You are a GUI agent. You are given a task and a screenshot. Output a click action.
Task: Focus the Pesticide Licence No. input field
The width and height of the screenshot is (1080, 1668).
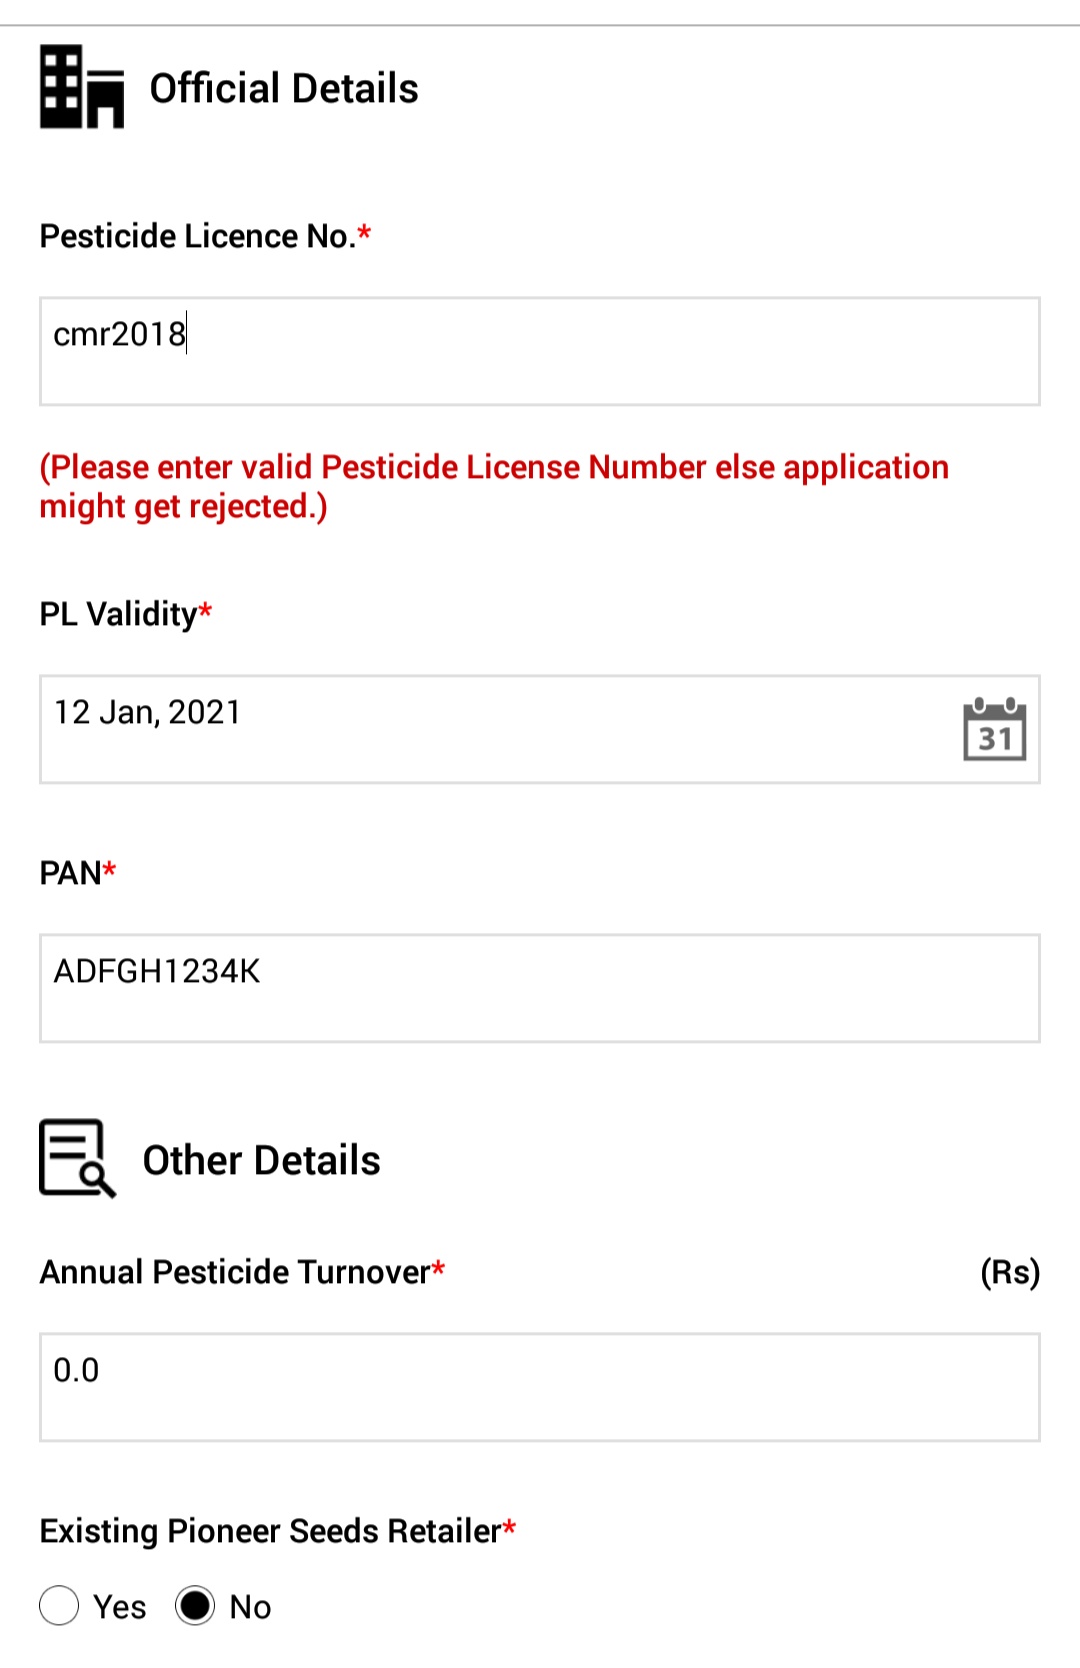point(540,351)
